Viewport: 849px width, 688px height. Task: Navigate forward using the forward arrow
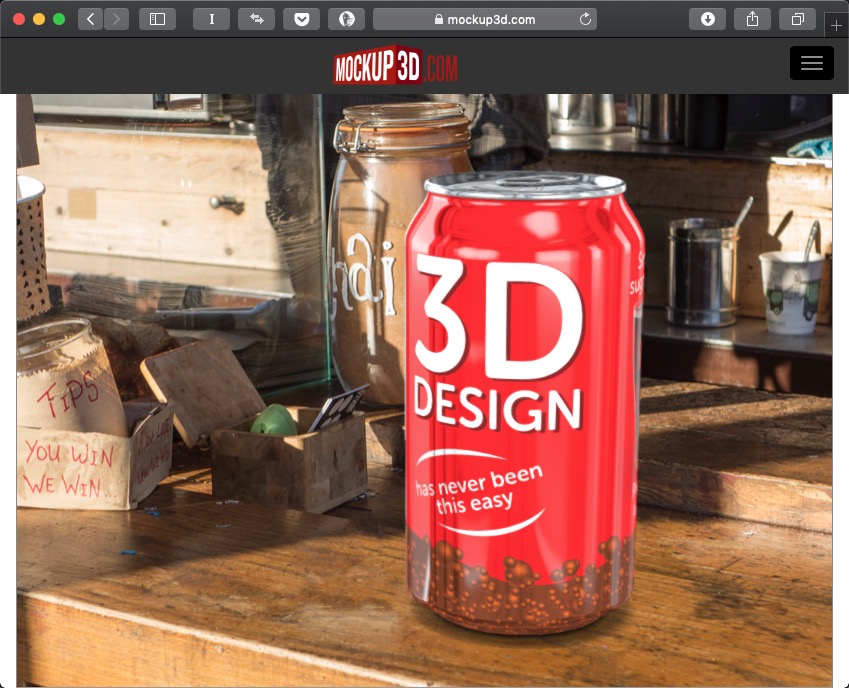117,17
